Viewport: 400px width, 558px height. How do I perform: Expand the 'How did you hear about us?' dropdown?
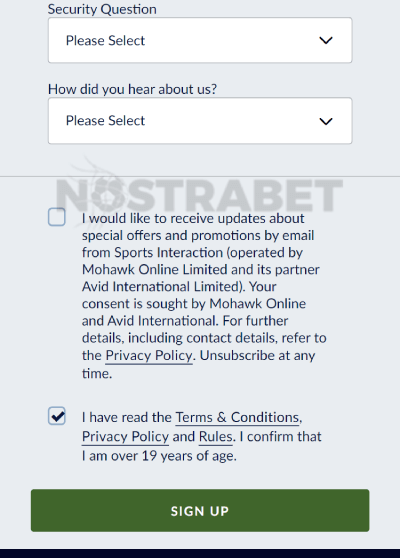click(x=200, y=121)
